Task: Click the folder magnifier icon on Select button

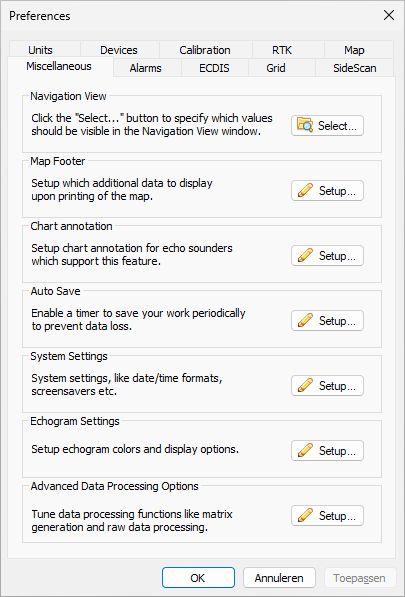Action: (x=305, y=125)
